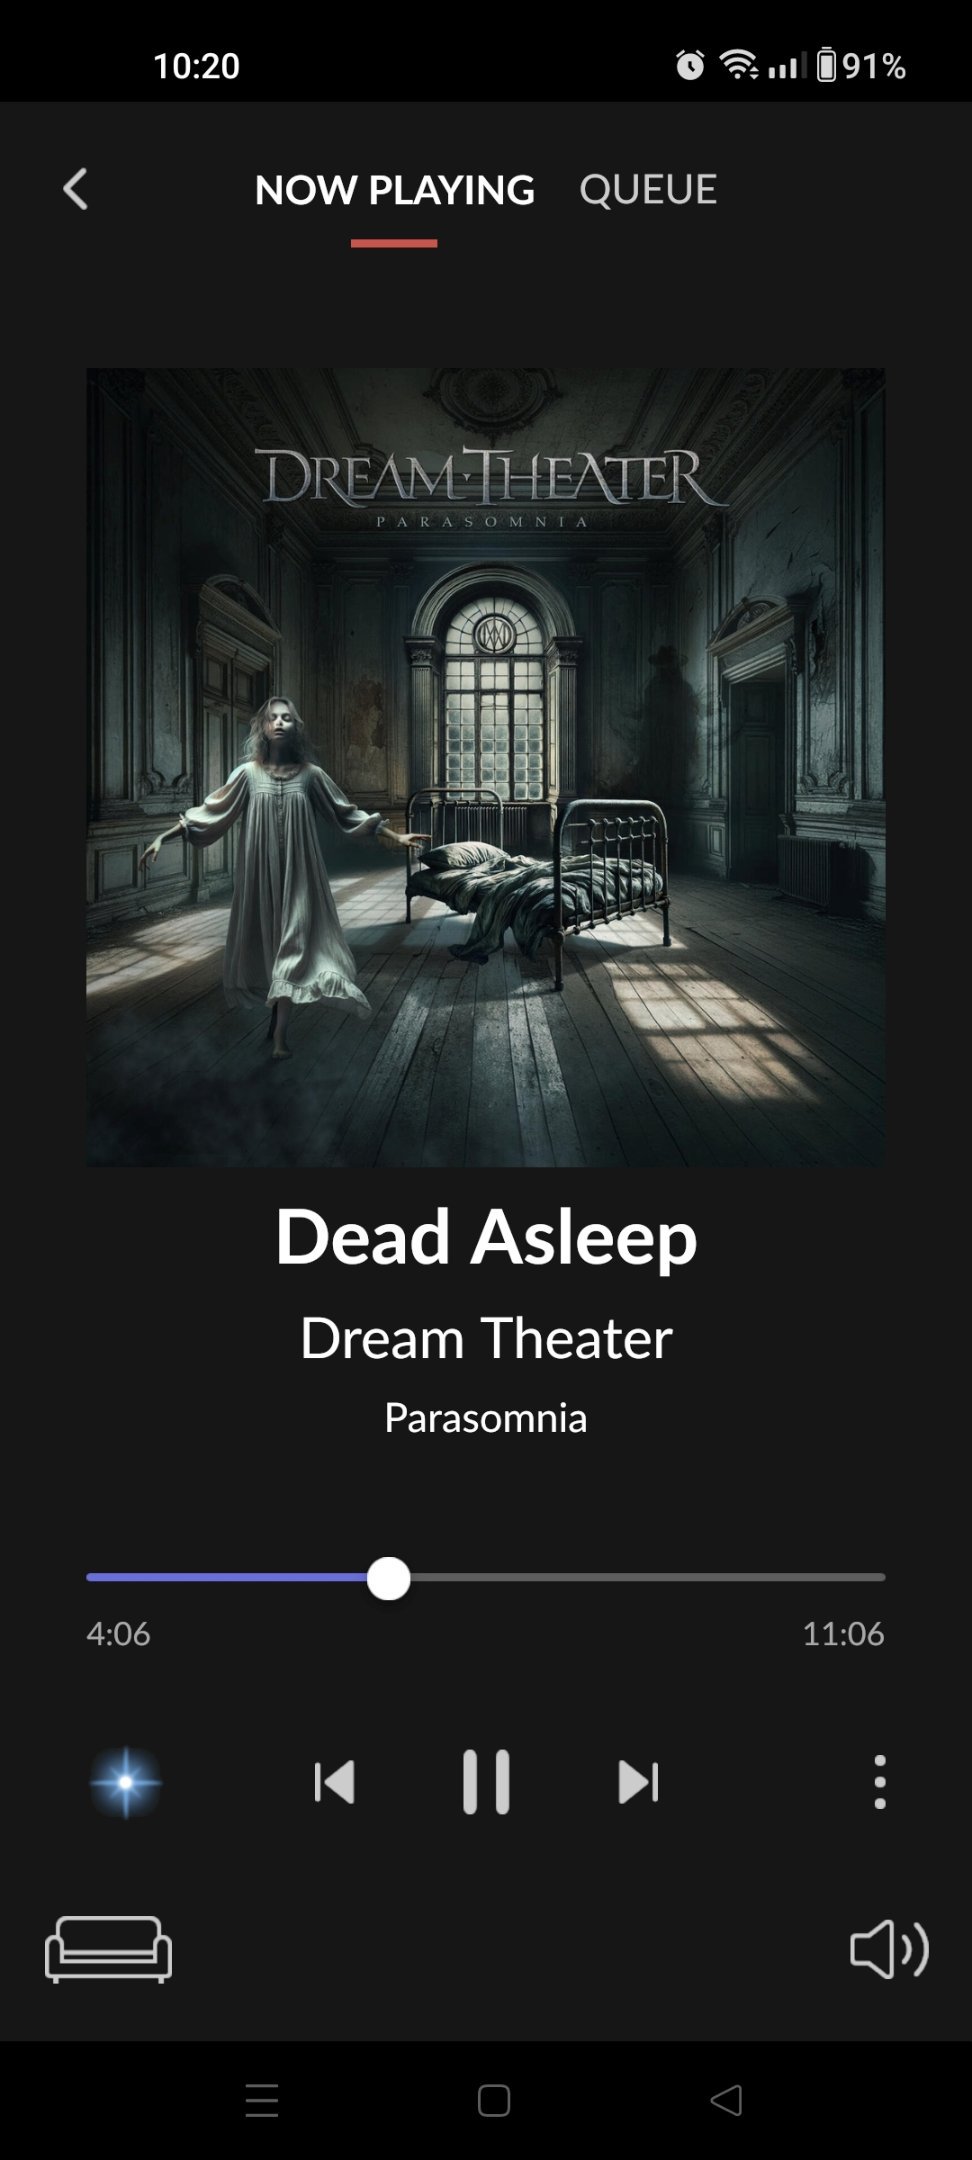Open the couch zone picker icon
972x2160 pixels.
click(x=108, y=1949)
